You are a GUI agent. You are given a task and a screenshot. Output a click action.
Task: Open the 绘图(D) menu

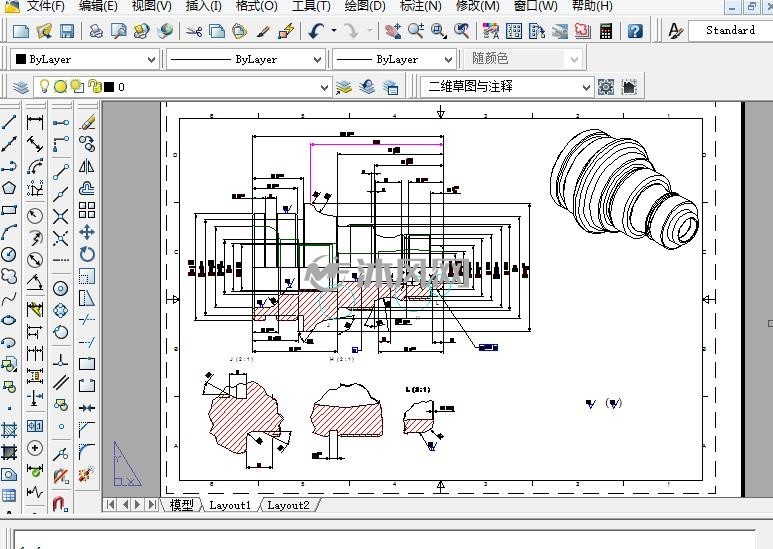[365, 6]
